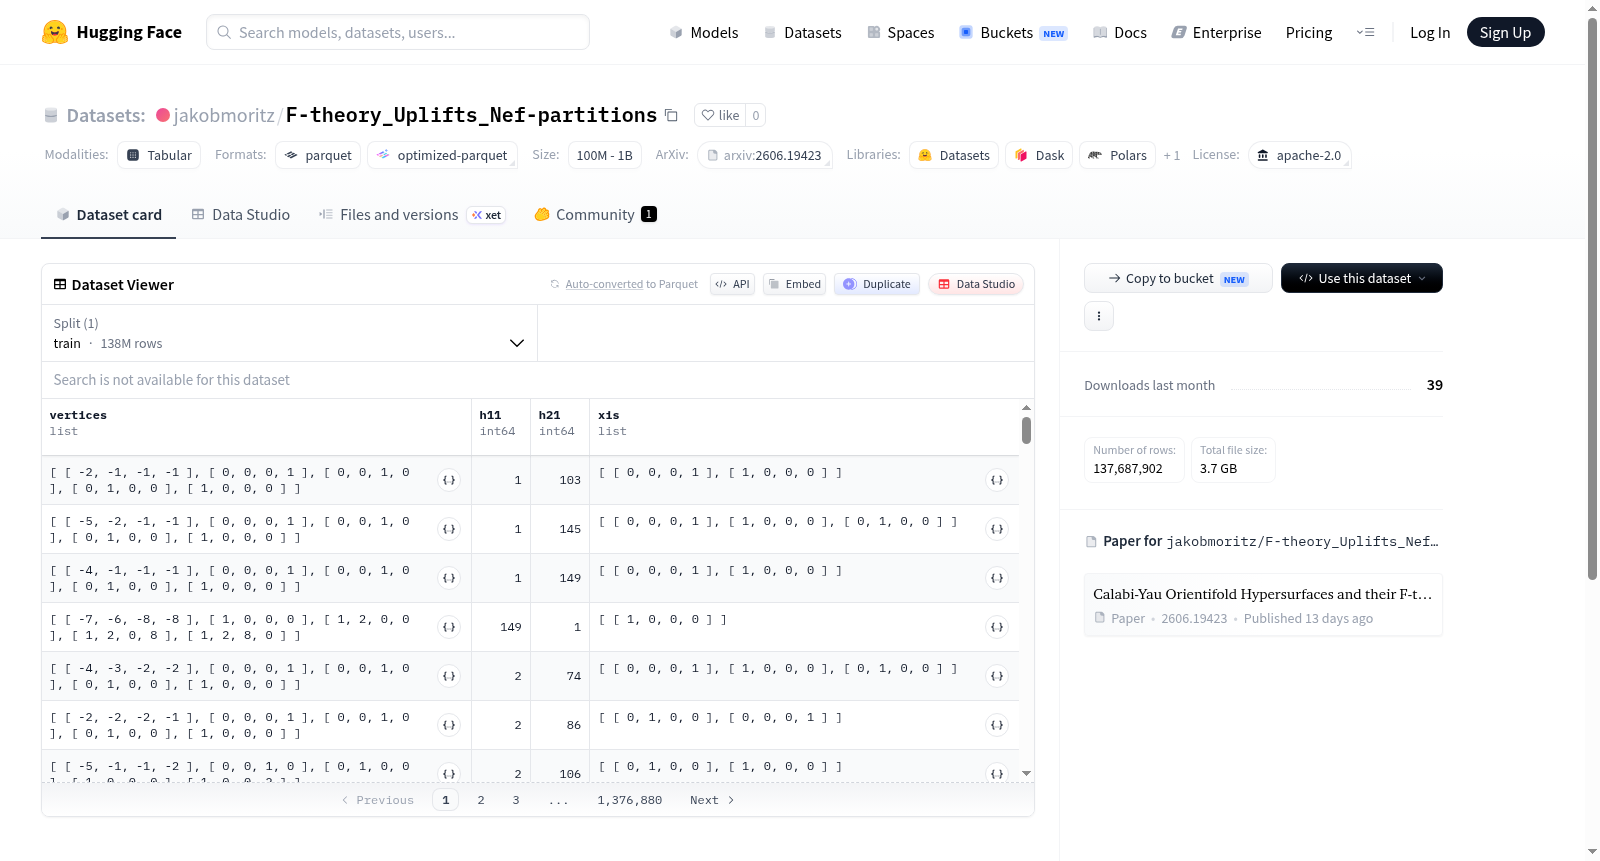Open the Enterprise nav item
This screenshot has width=1600, height=861.
pyautogui.click(x=1216, y=32)
